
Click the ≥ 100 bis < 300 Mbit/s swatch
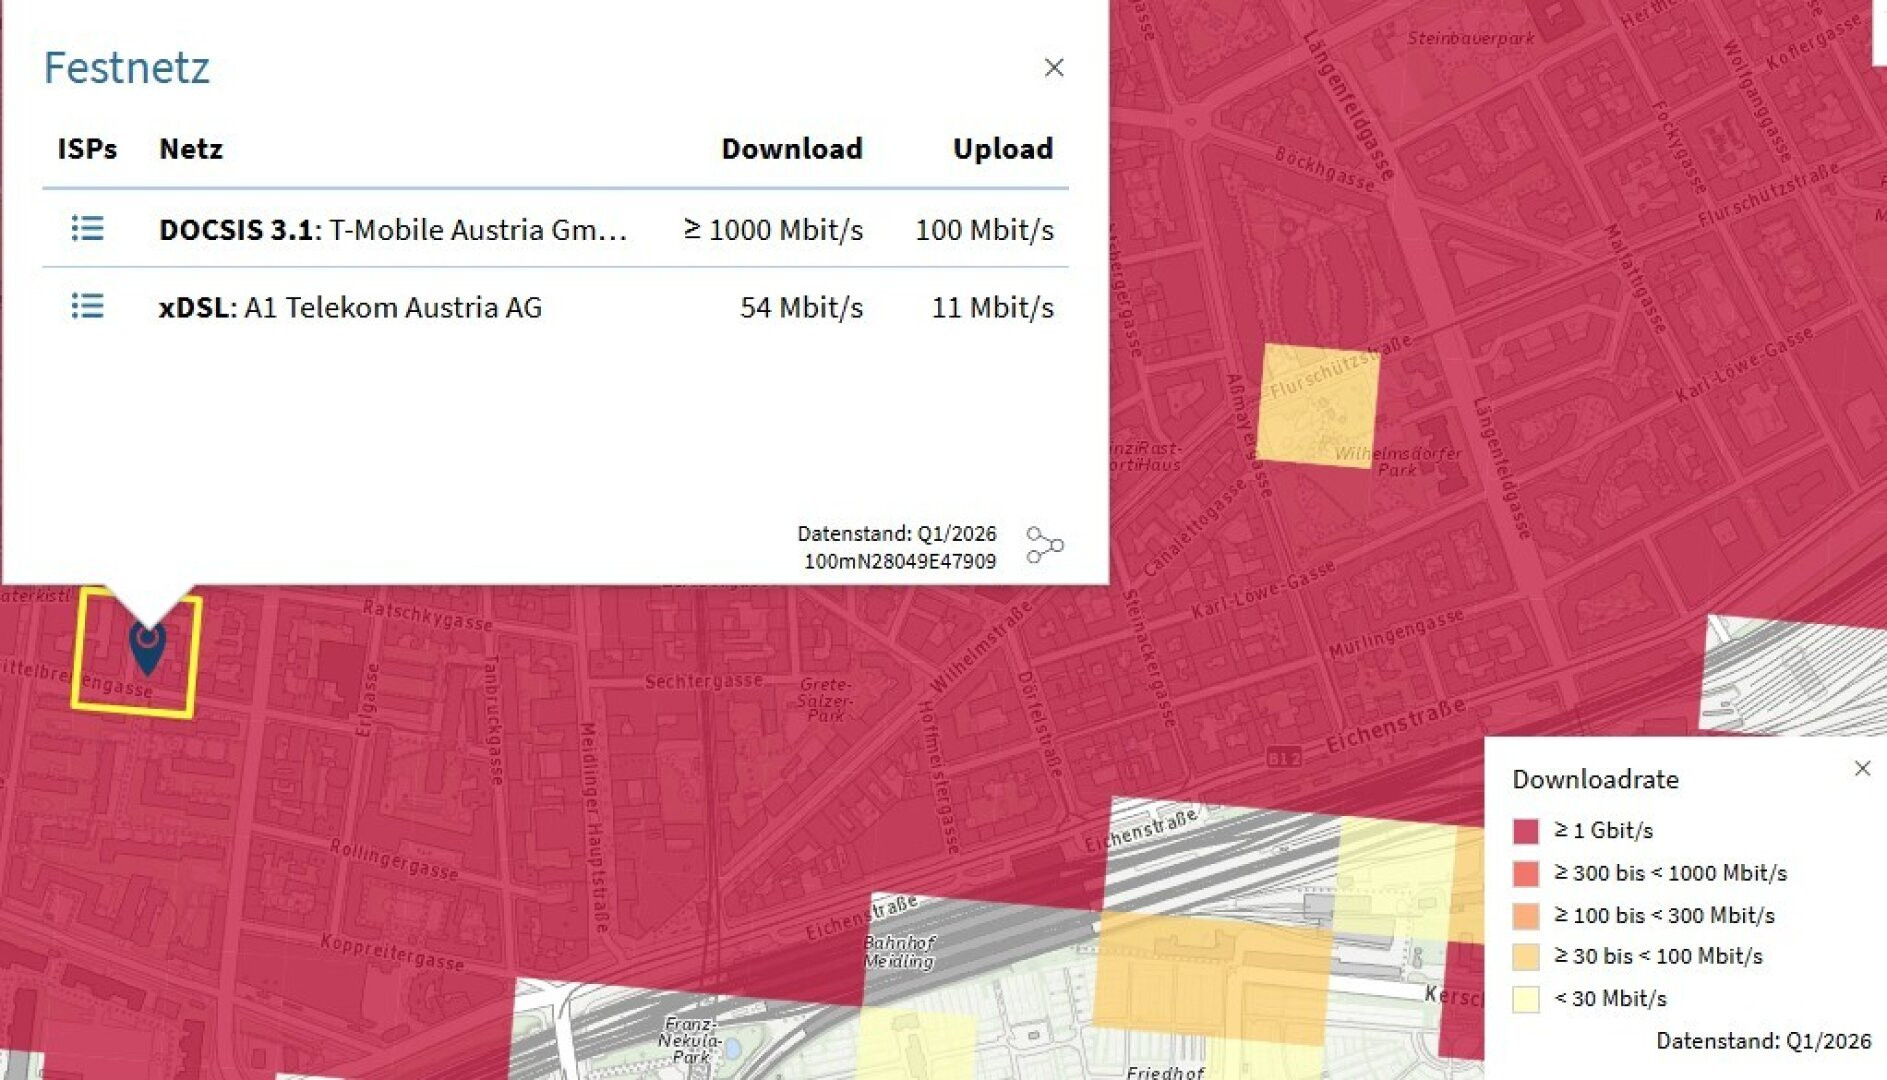[x=1525, y=915]
